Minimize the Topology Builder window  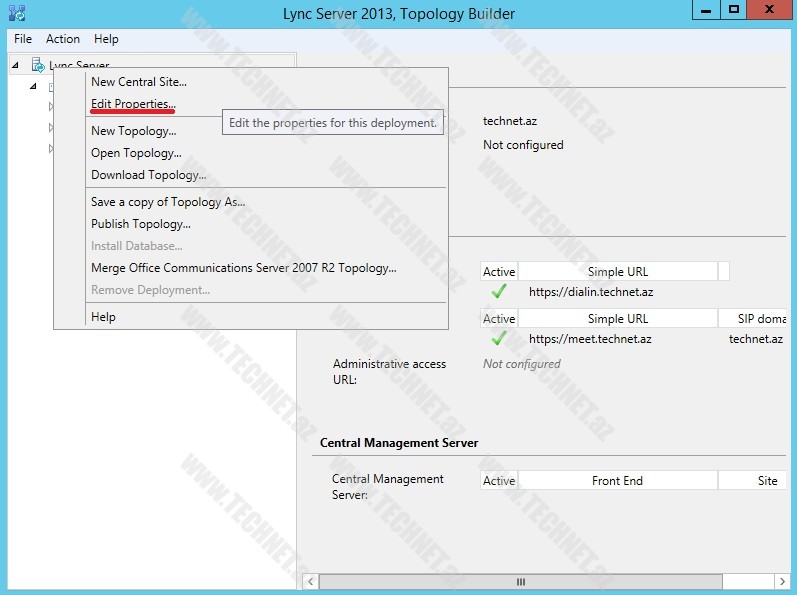[x=706, y=10]
